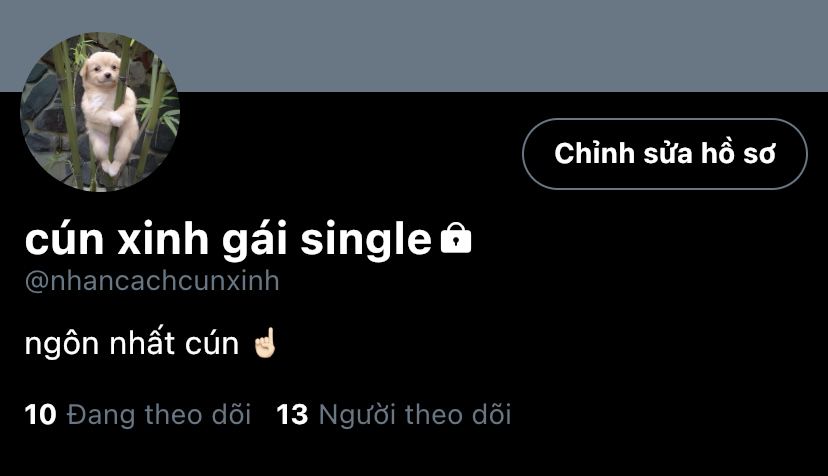Click the bio text 'ngôn nhất cún'
Screen dimensions: 828x476
click(x=131, y=344)
